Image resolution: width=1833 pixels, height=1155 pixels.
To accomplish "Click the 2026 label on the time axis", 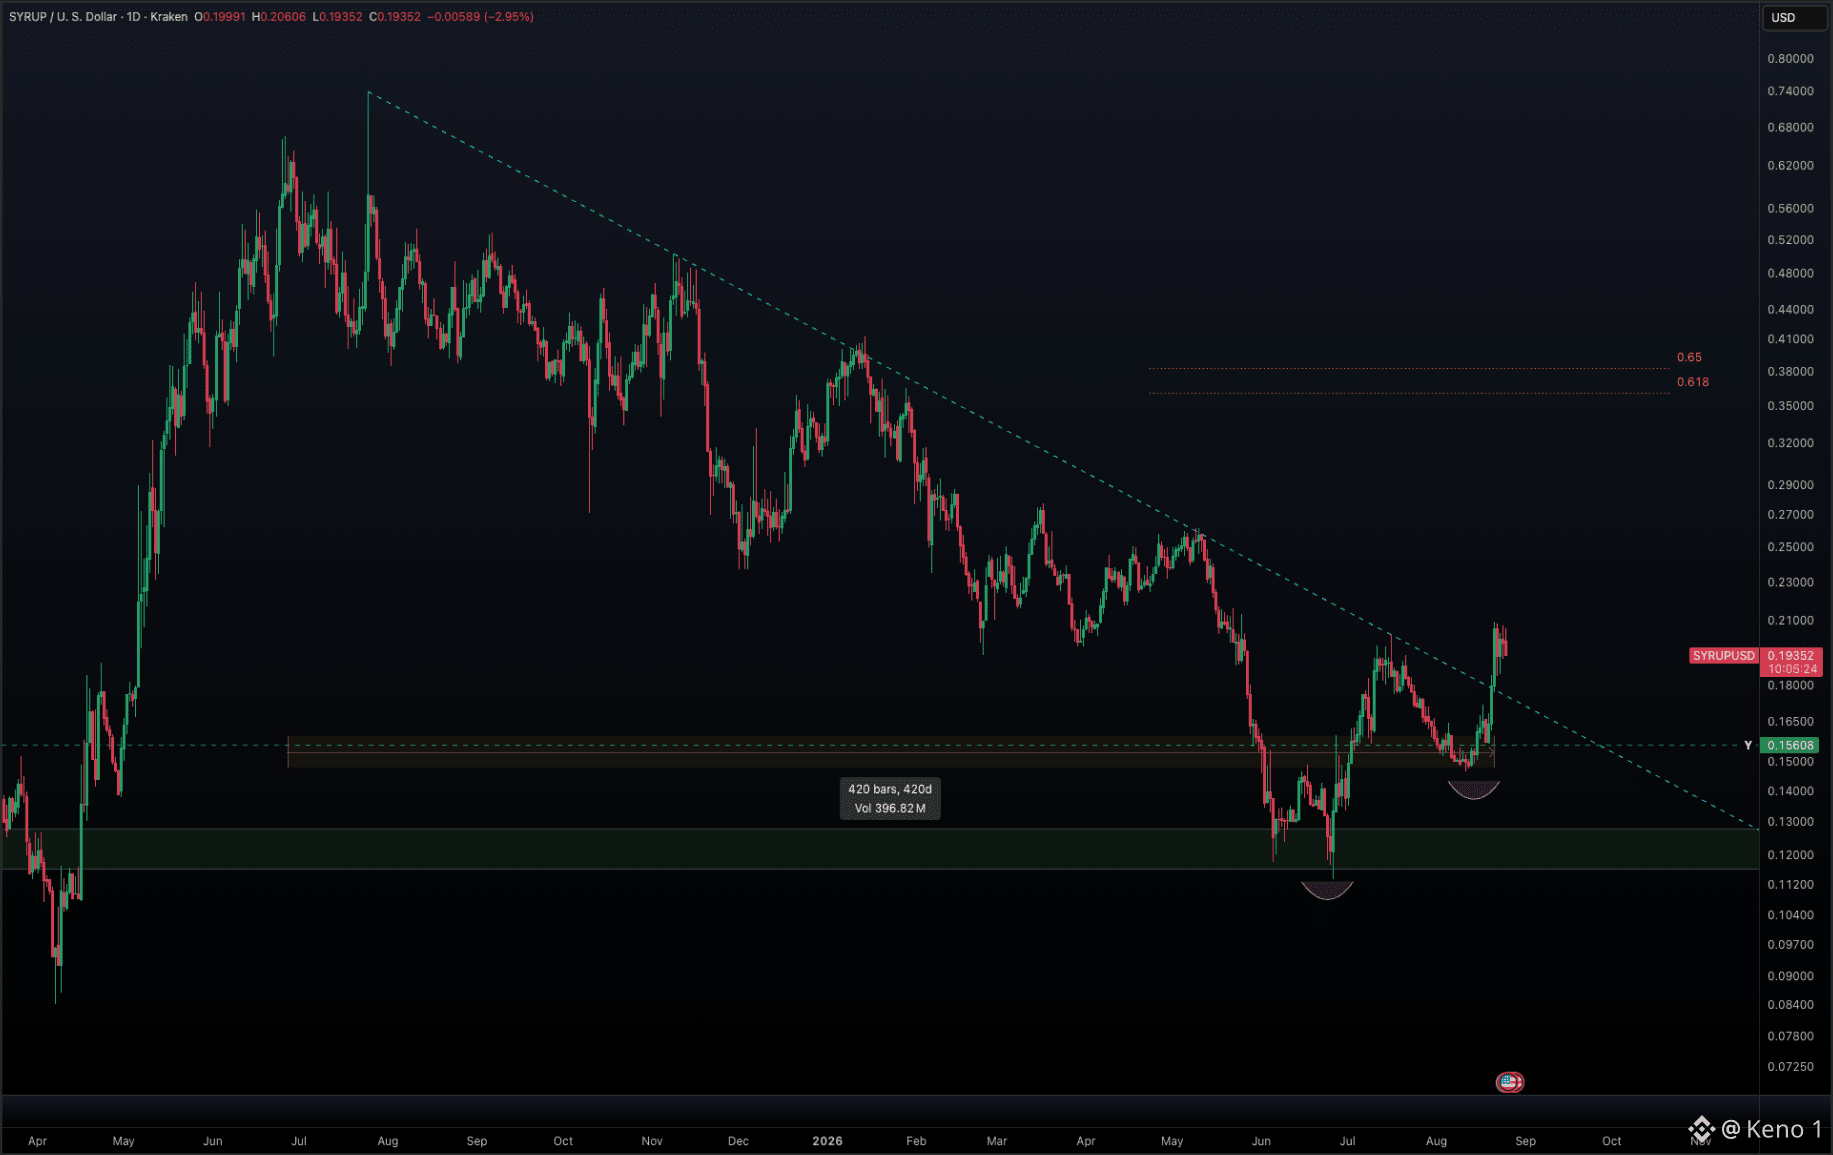I will (x=827, y=1141).
